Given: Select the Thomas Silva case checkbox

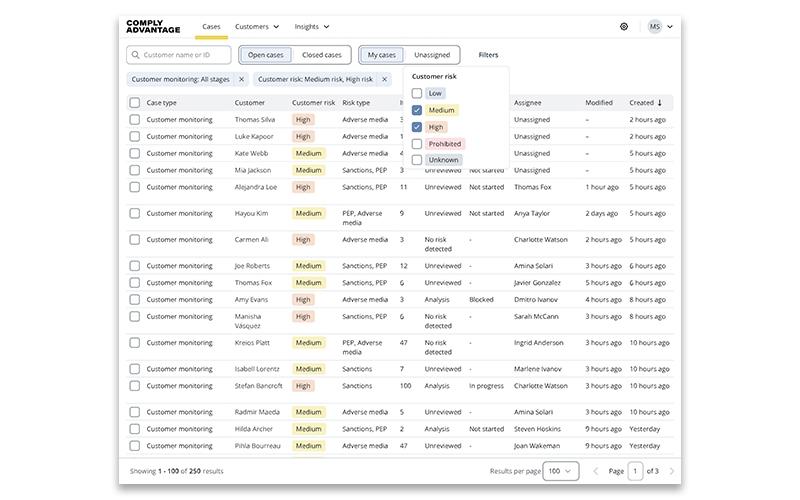Looking at the screenshot, I should pyautogui.click(x=135, y=119).
